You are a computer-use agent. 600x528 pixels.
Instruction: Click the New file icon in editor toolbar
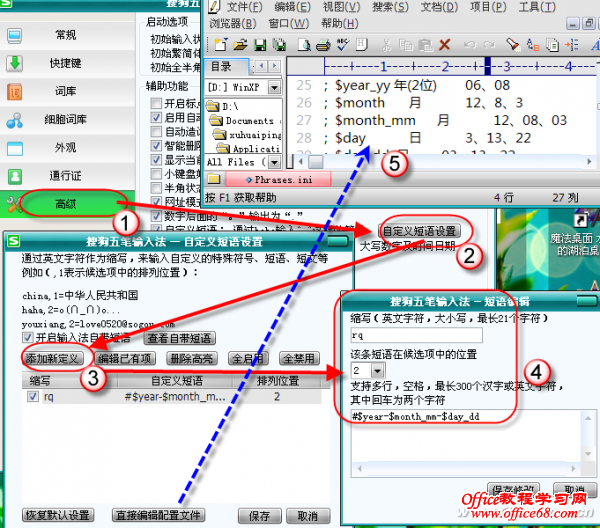(221, 45)
